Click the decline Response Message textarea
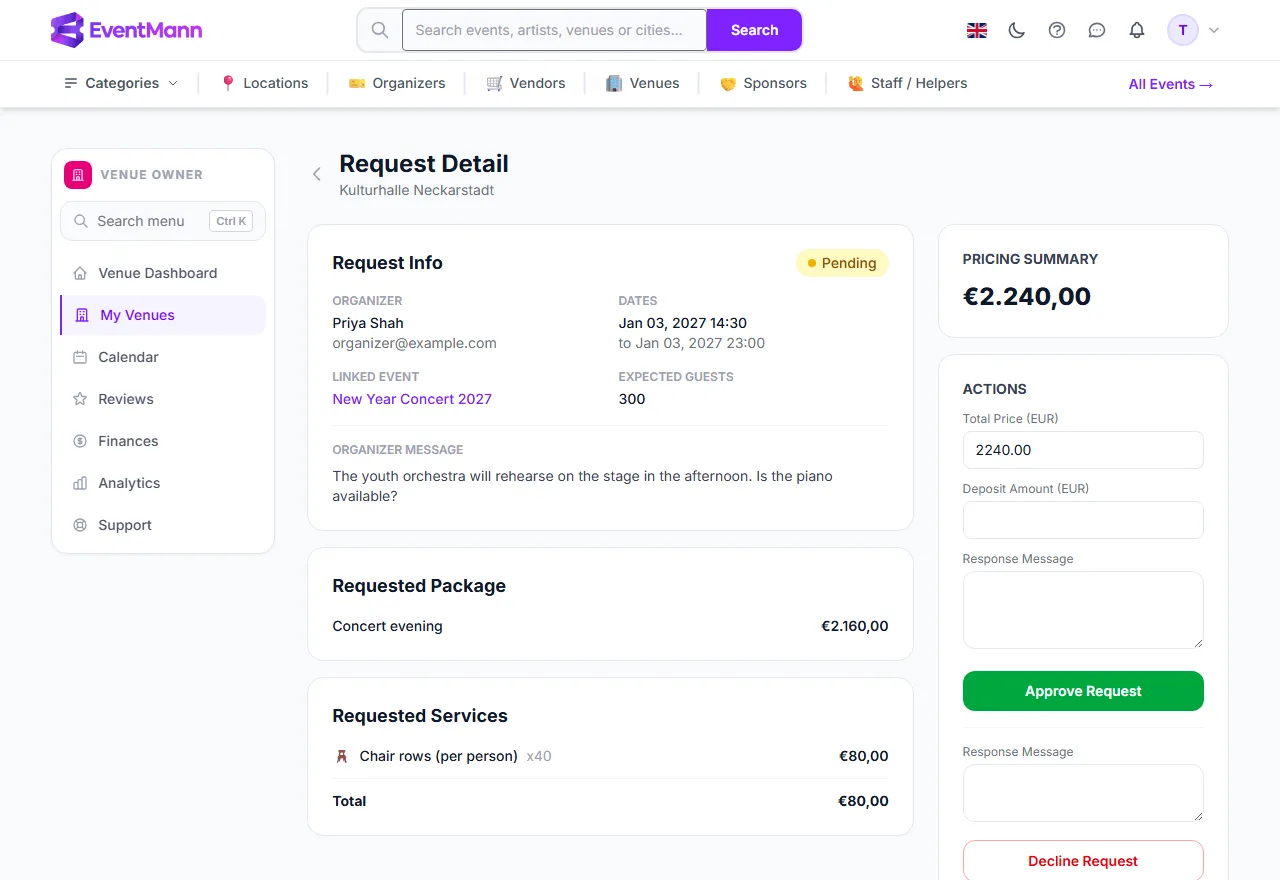Viewport: 1280px width, 880px height. point(1083,793)
